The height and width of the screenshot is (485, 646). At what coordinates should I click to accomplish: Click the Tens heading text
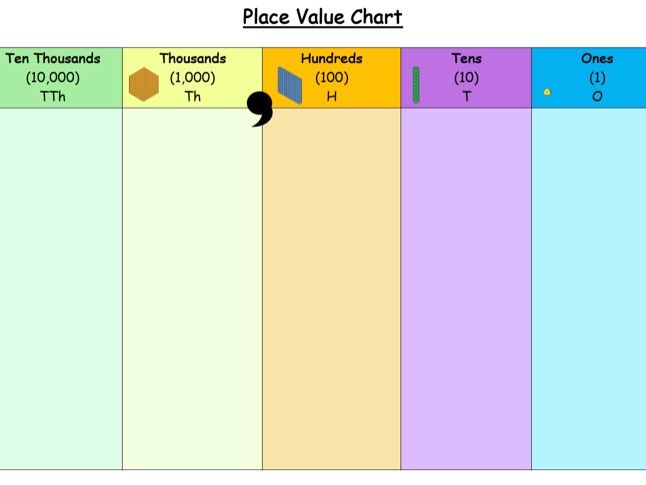click(x=466, y=59)
